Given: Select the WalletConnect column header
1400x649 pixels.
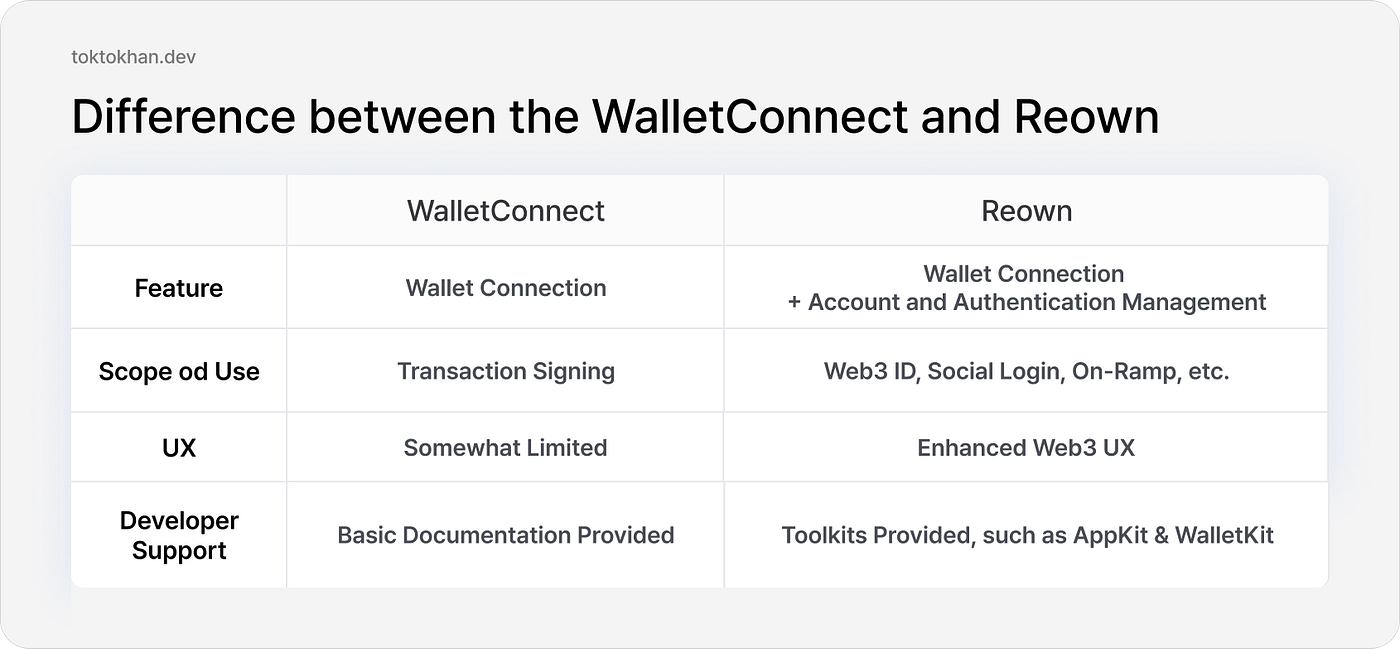Looking at the screenshot, I should 505,211.
